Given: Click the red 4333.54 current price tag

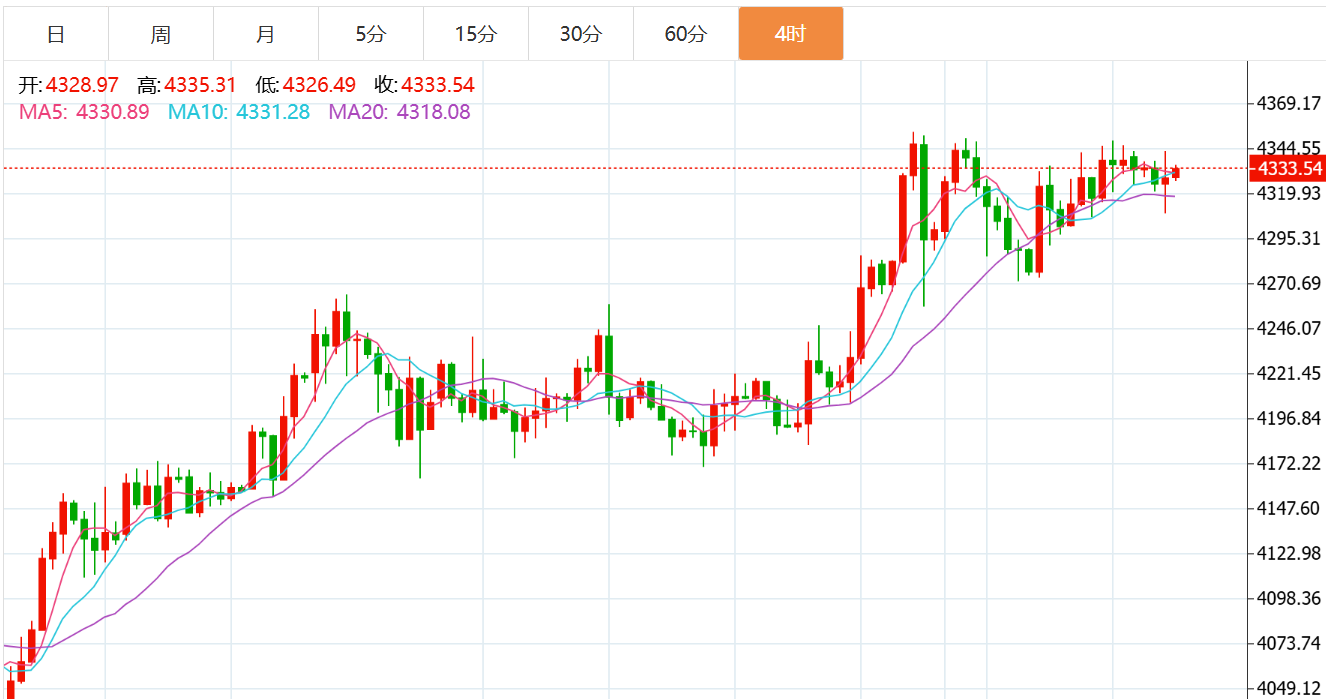Looking at the screenshot, I should click(x=1289, y=168).
